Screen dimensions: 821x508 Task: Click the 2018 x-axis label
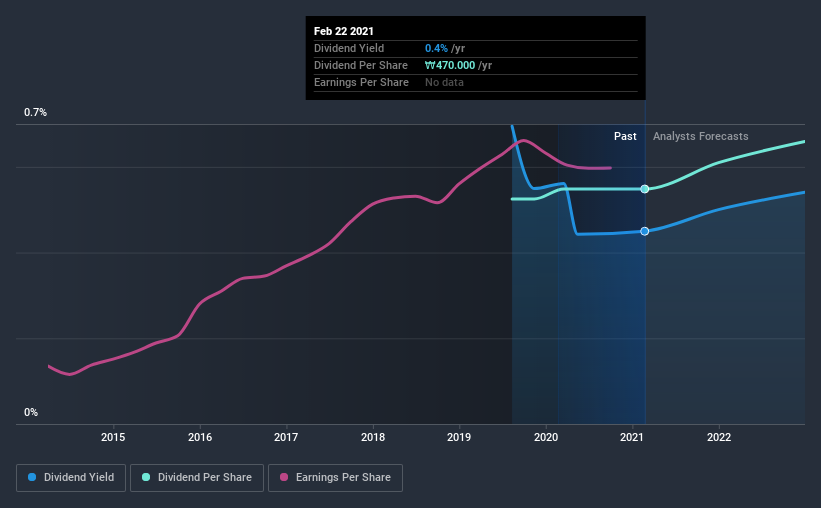point(373,437)
